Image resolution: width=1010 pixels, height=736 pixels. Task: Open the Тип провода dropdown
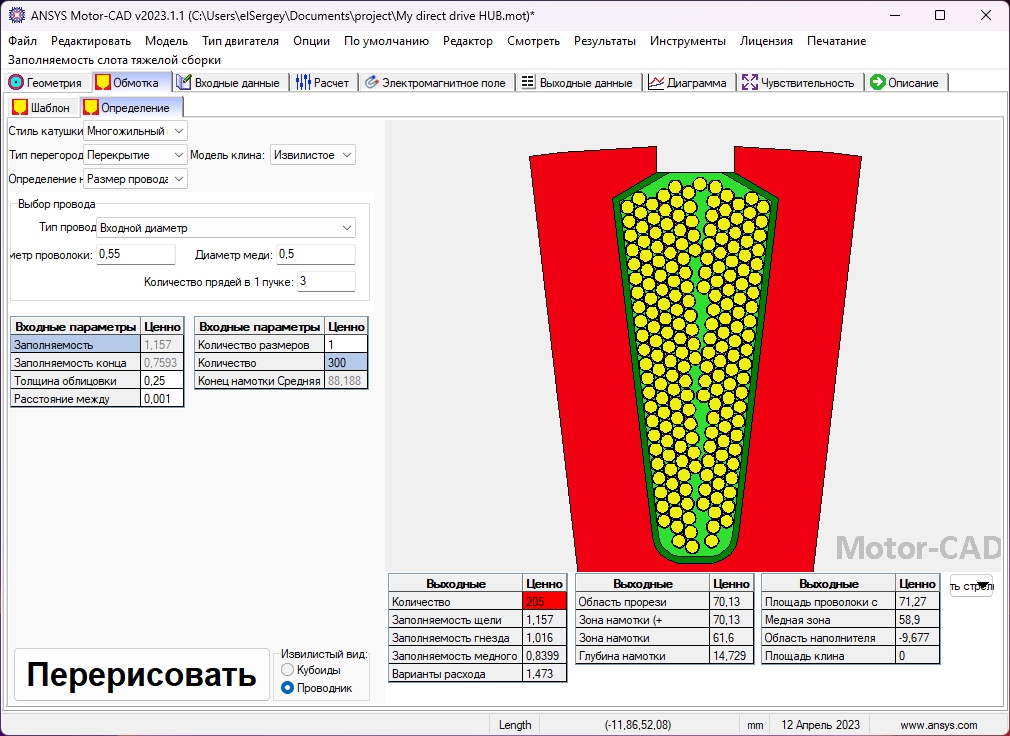[x=346, y=228]
